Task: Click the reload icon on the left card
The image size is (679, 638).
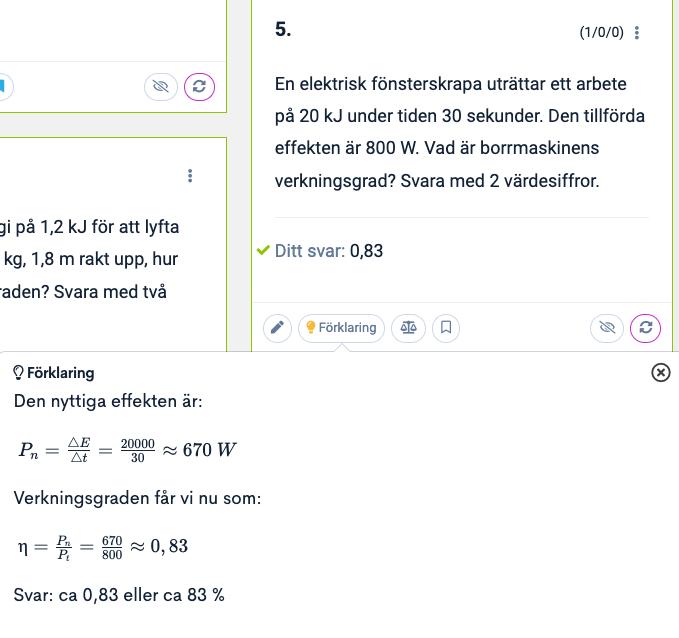Action: point(199,87)
